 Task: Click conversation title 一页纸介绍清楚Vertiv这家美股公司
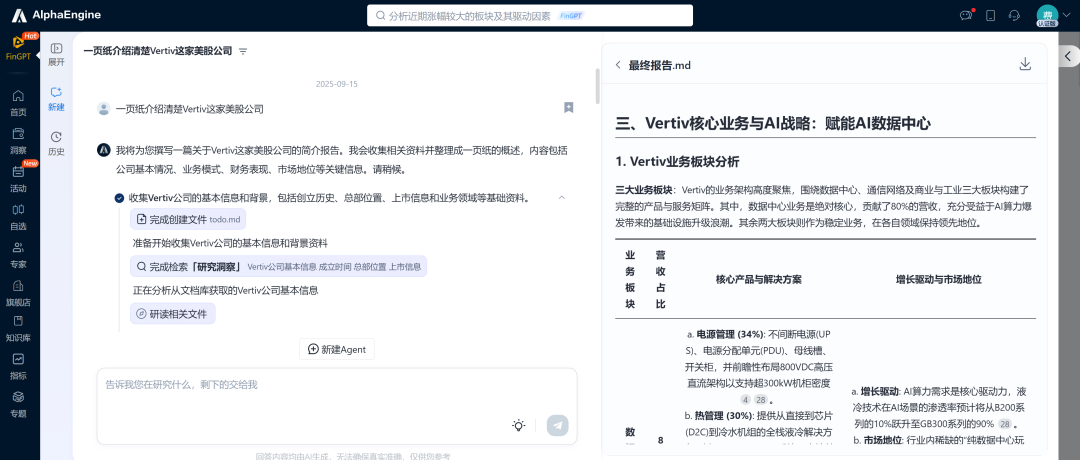(158, 51)
